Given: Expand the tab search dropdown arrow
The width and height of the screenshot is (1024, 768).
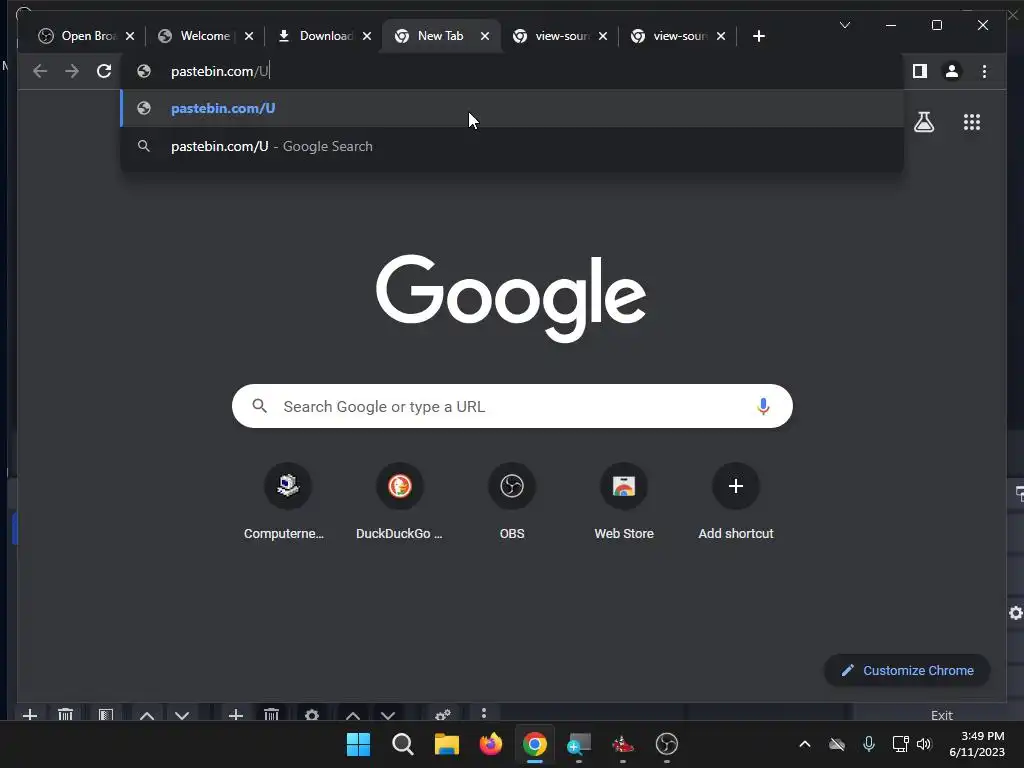Looking at the screenshot, I should [x=844, y=25].
